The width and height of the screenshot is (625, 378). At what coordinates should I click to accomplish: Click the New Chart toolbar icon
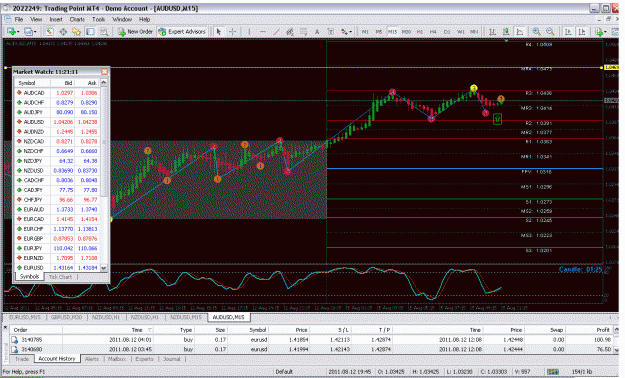coord(12,32)
